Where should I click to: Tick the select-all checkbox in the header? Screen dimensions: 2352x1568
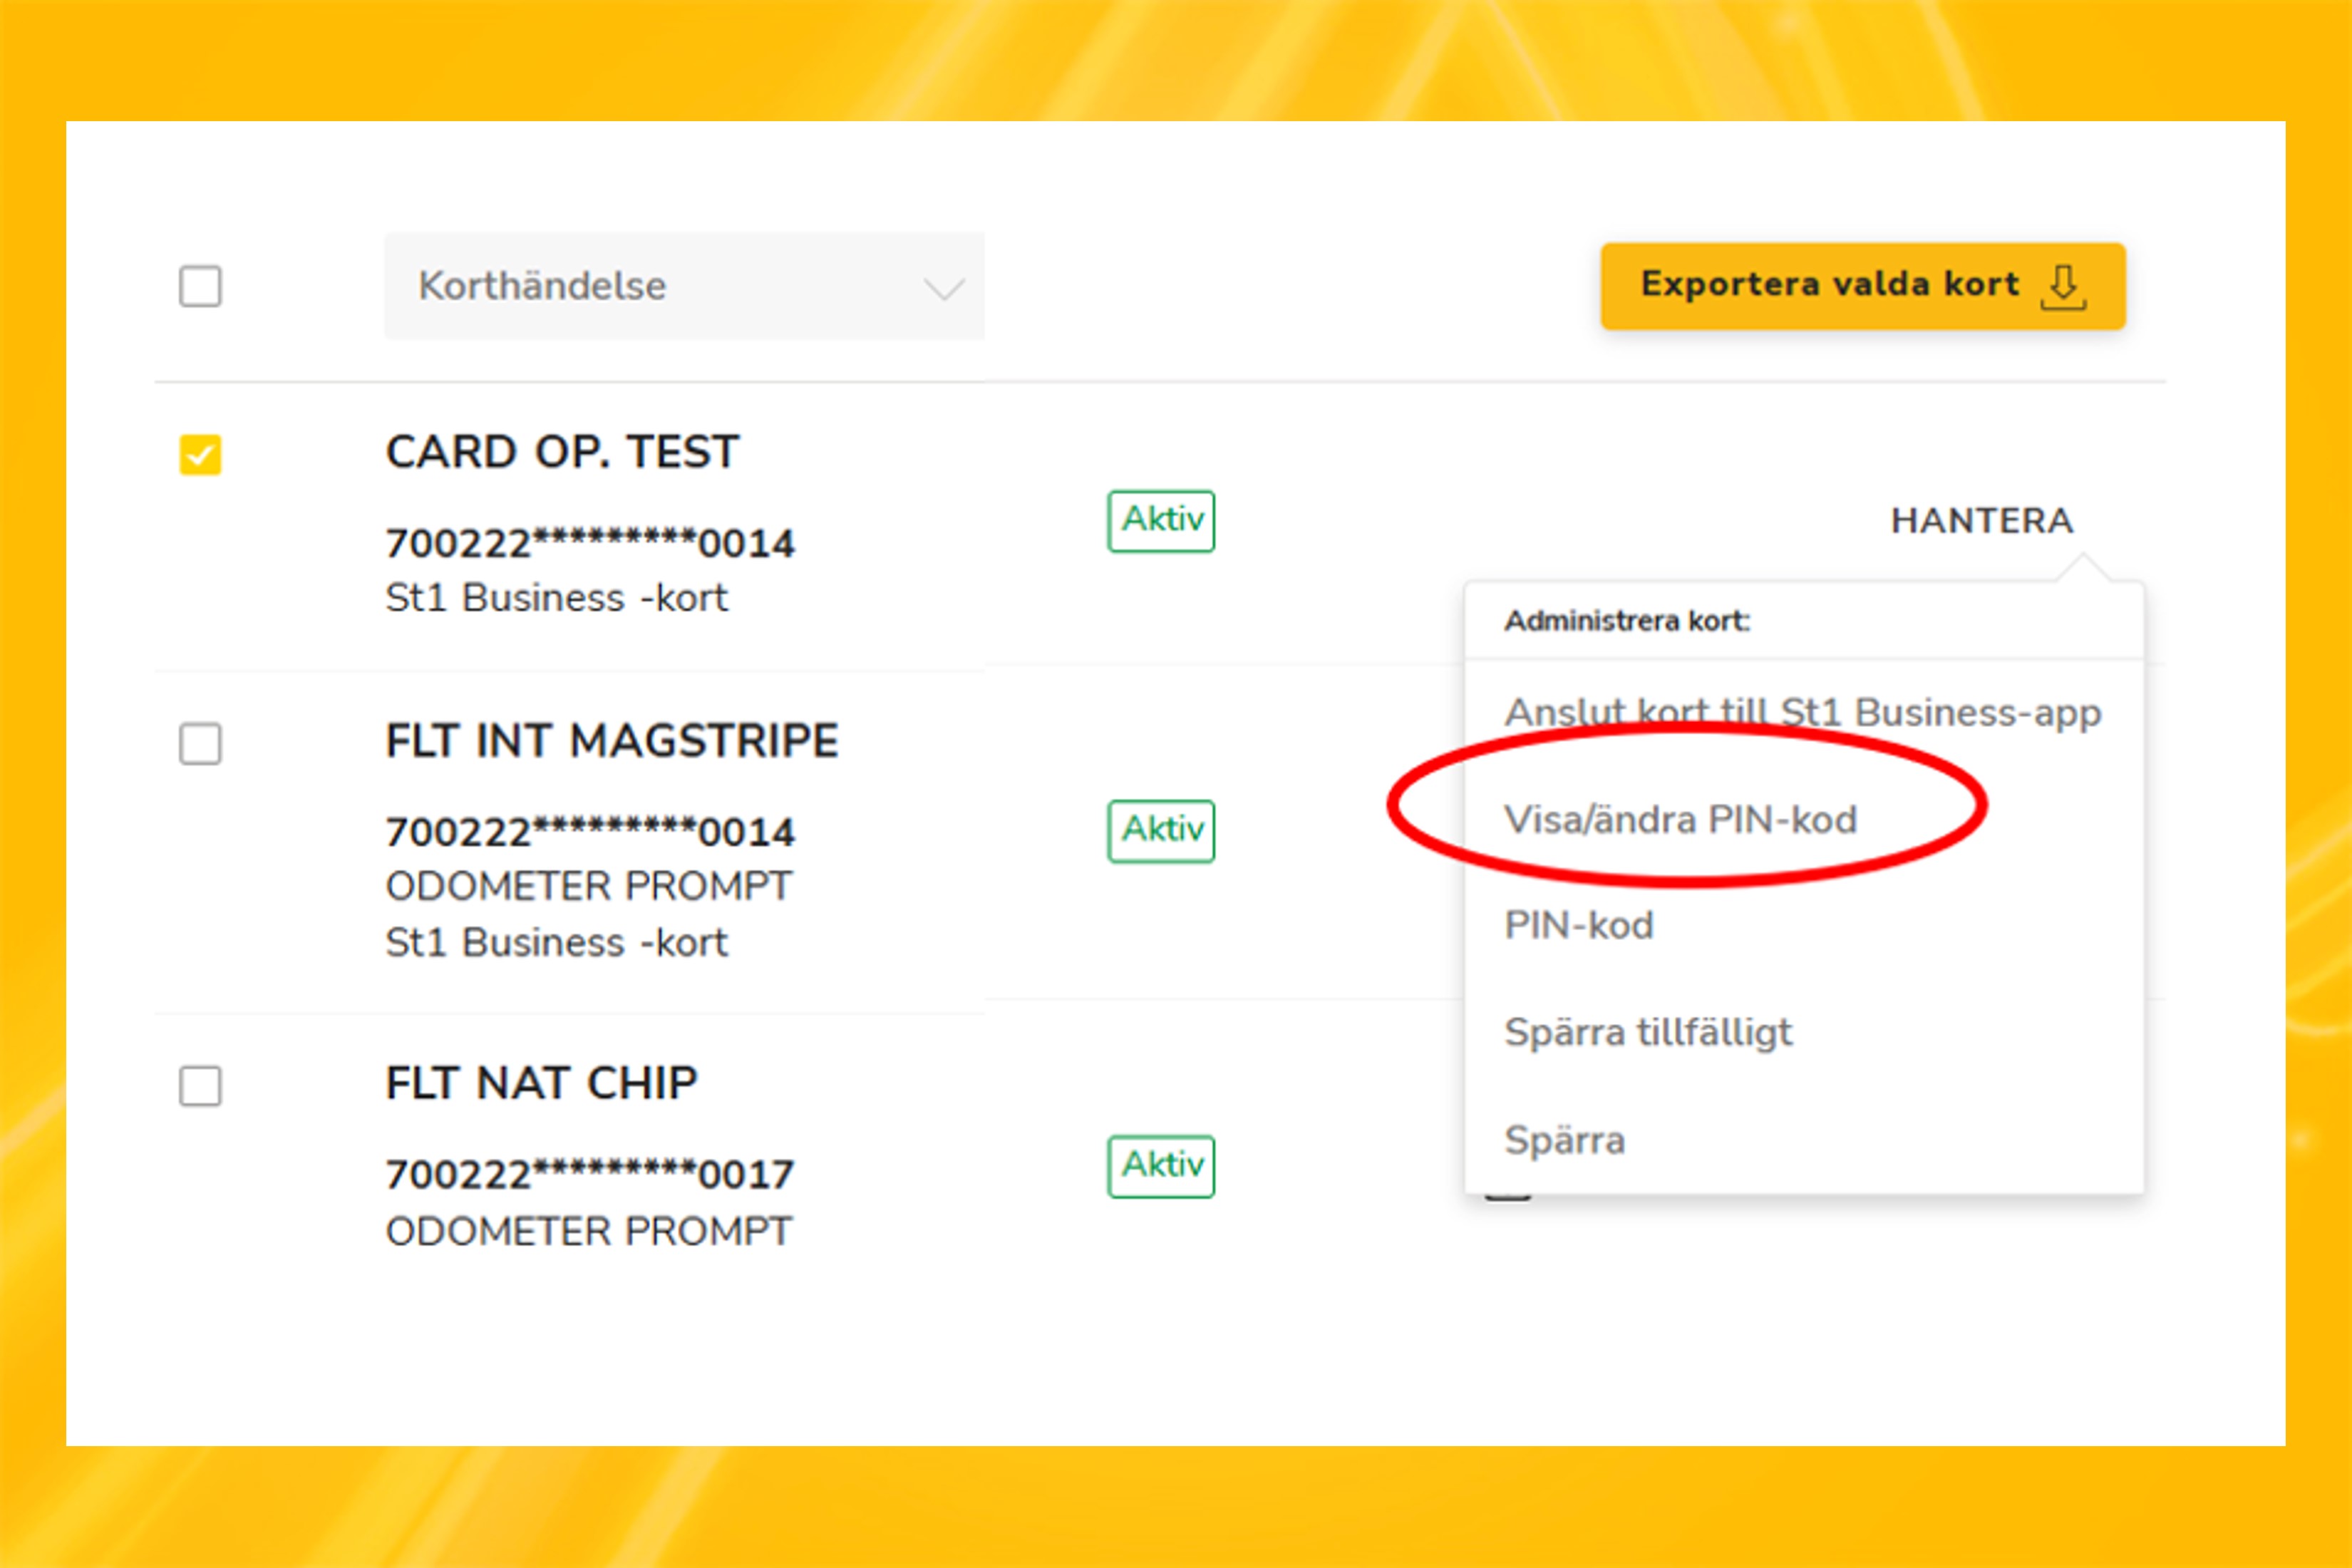(x=200, y=286)
